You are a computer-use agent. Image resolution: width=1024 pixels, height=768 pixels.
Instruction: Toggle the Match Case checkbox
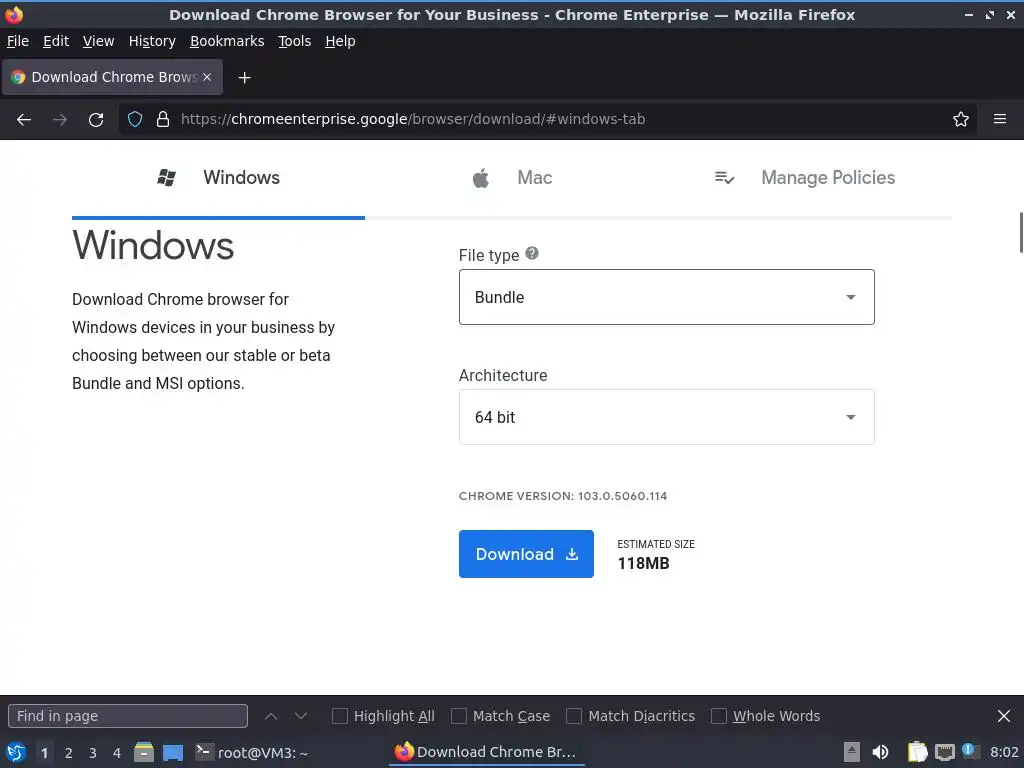click(459, 716)
